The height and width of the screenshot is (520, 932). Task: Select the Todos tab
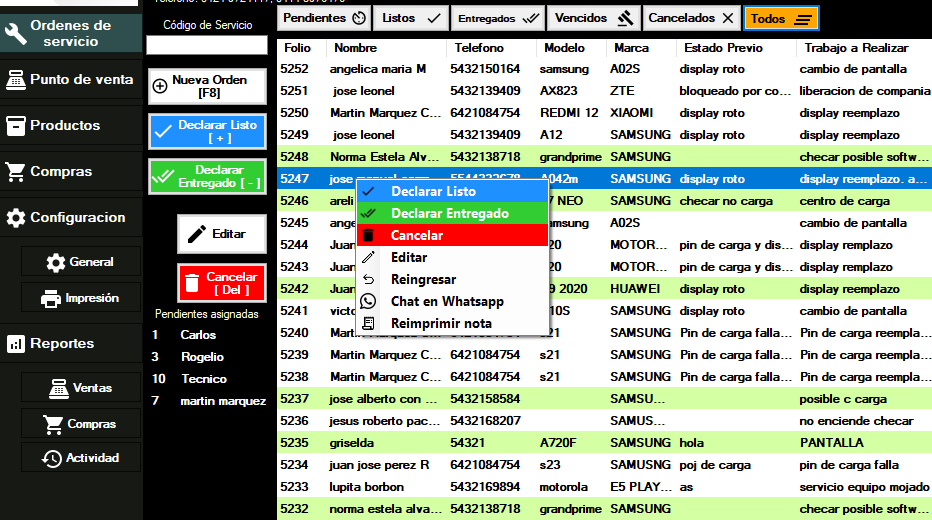click(781, 18)
